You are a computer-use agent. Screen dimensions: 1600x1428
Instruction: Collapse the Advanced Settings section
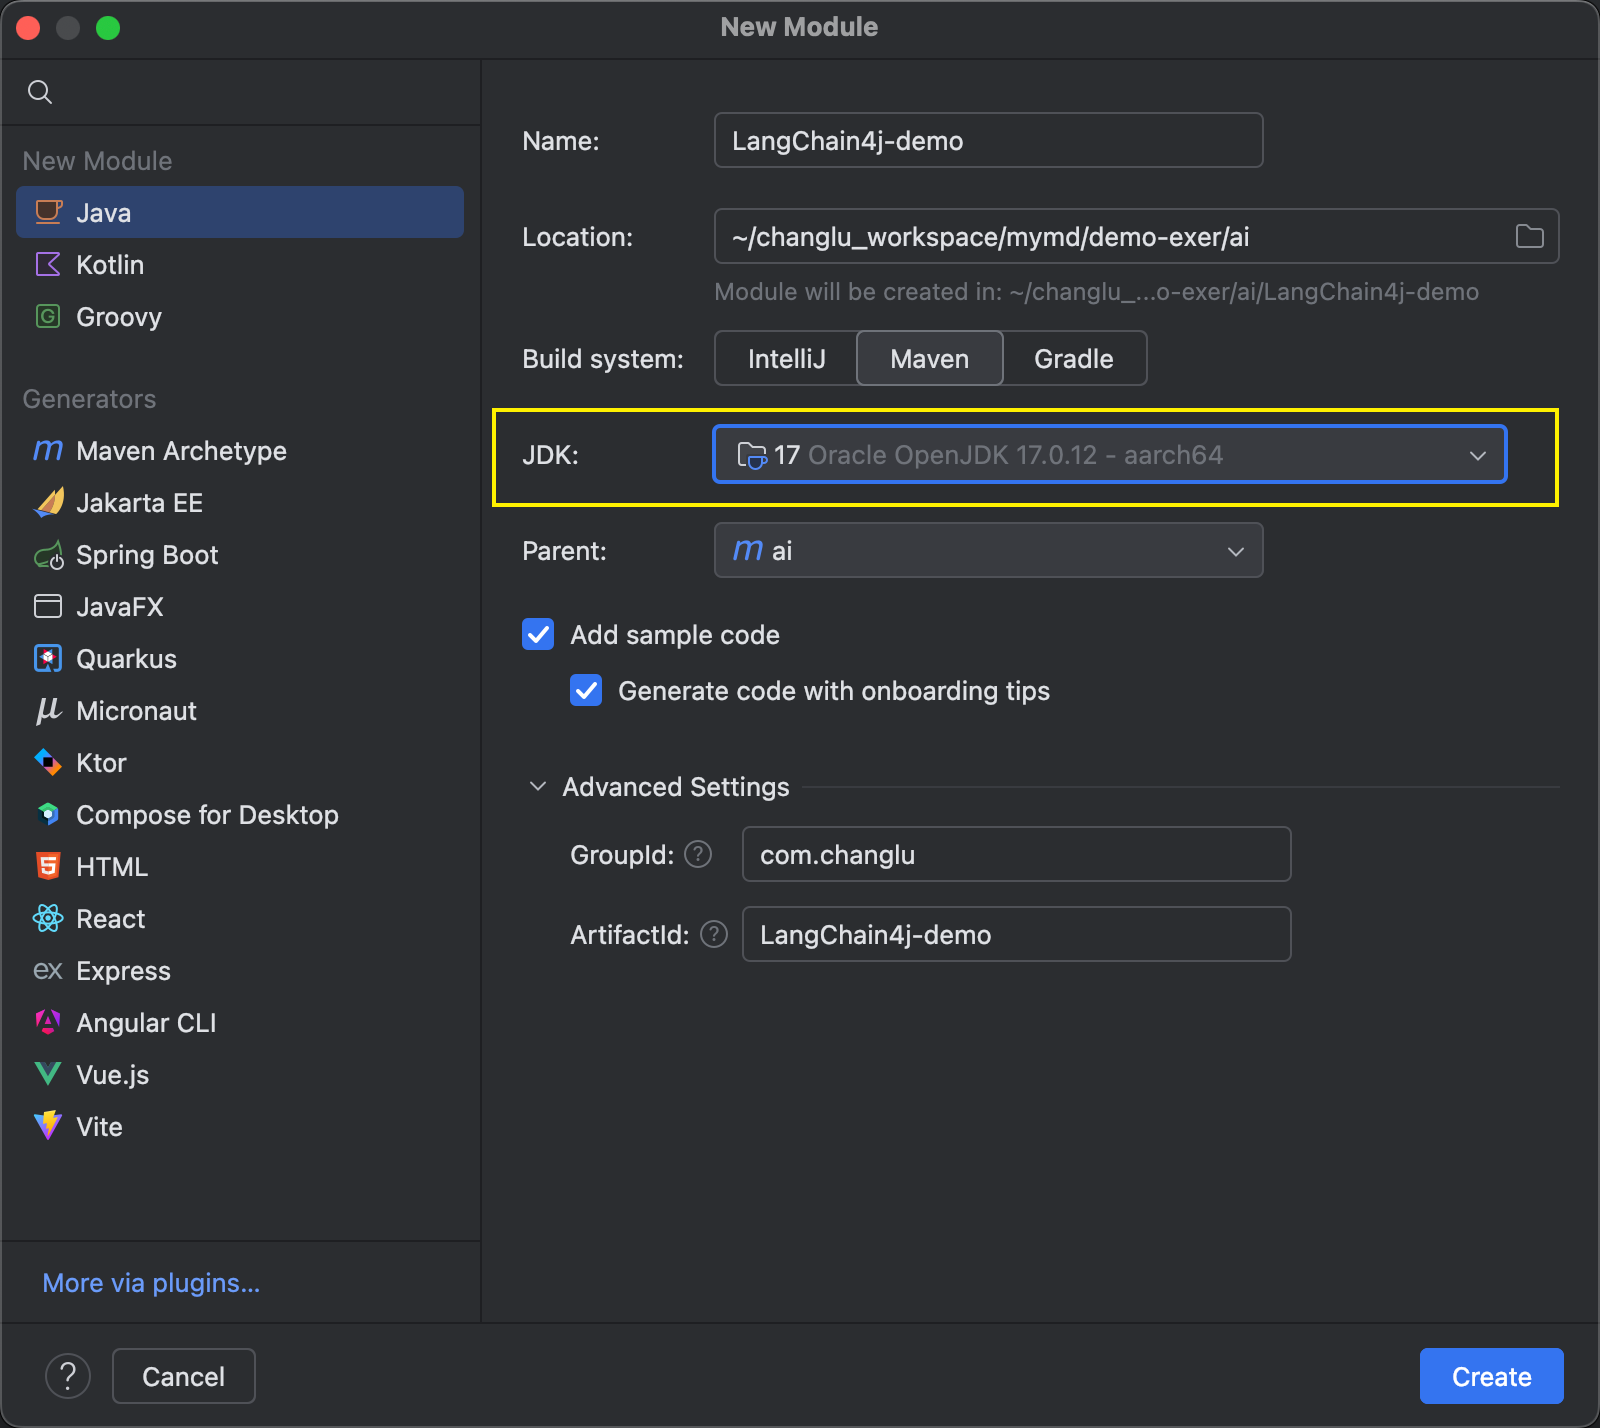pyautogui.click(x=538, y=786)
